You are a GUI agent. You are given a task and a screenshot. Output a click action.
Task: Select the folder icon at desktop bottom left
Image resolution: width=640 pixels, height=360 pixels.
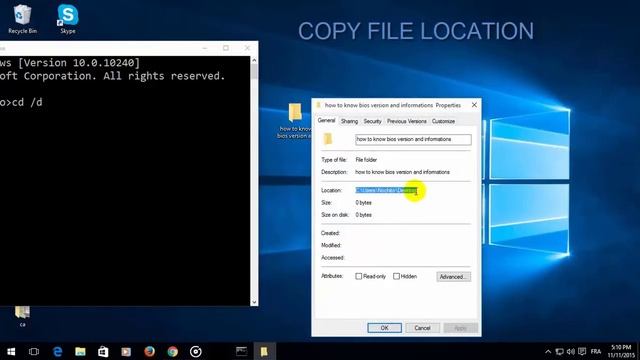point(22,316)
